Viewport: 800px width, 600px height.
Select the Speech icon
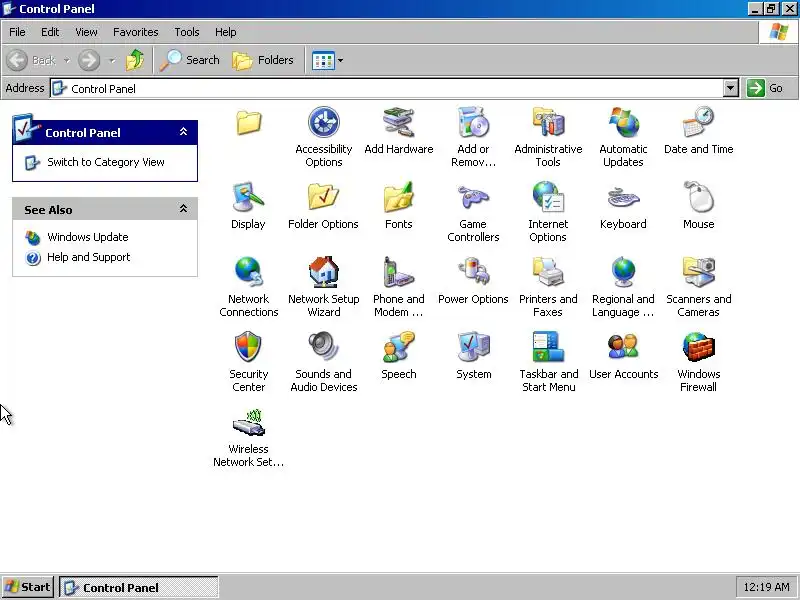tap(398, 347)
